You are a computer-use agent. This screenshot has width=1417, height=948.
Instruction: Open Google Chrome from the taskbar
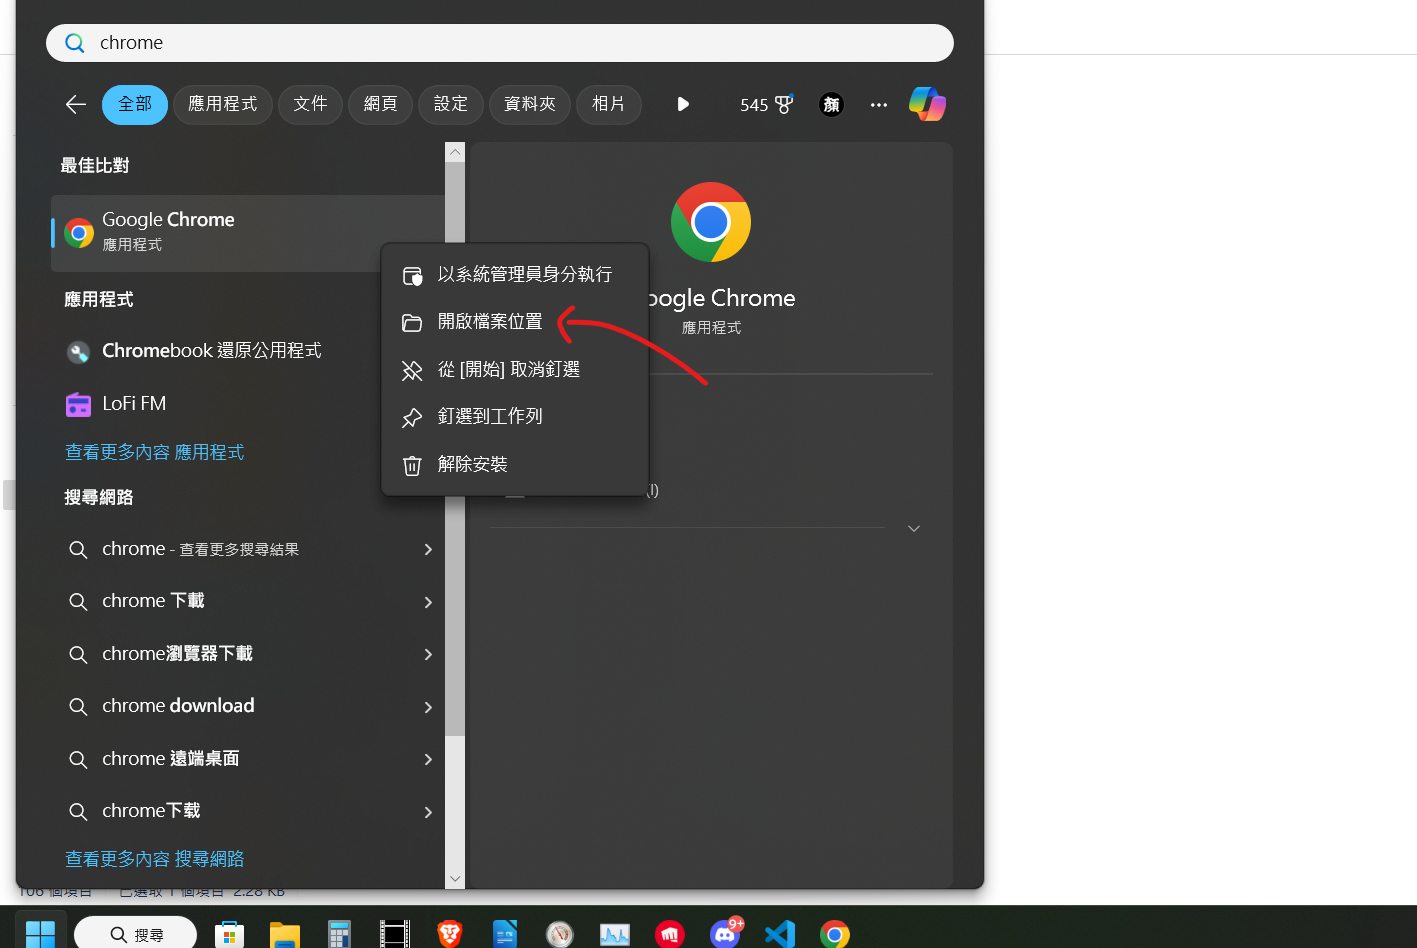(835, 934)
